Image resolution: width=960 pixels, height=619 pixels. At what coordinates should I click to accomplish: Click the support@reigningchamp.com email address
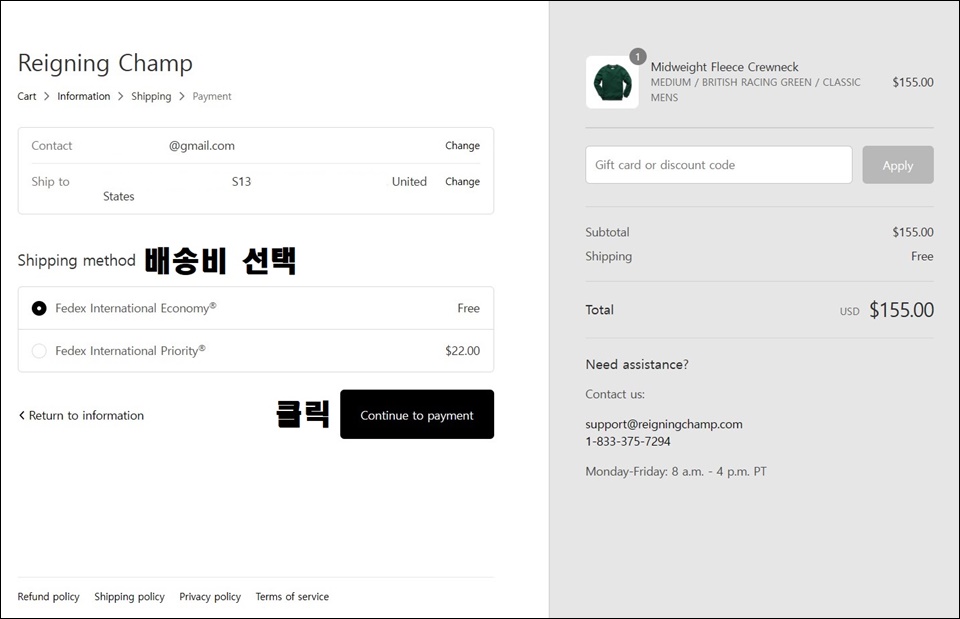664,424
